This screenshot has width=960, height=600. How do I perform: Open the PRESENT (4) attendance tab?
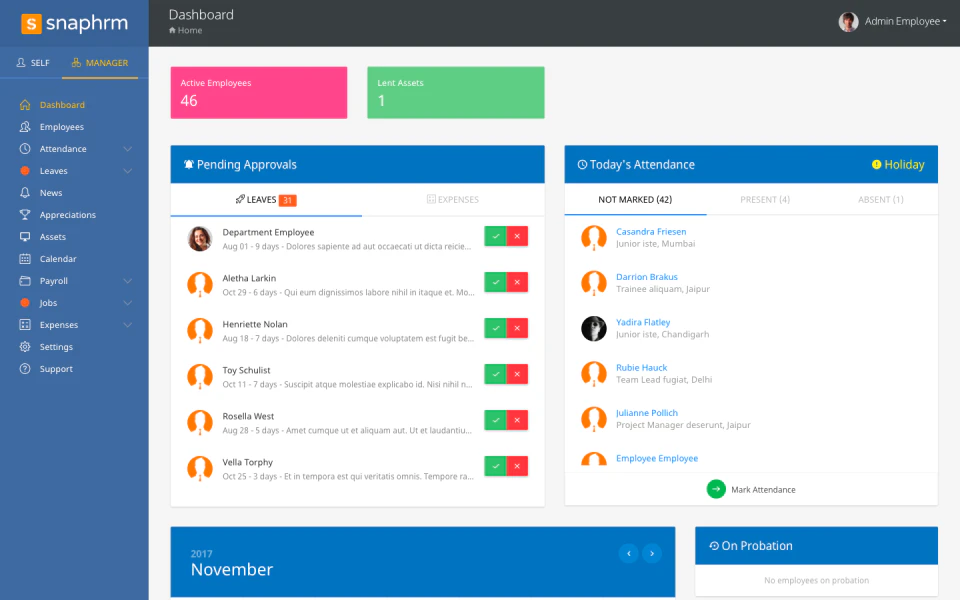[x=765, y=199]
